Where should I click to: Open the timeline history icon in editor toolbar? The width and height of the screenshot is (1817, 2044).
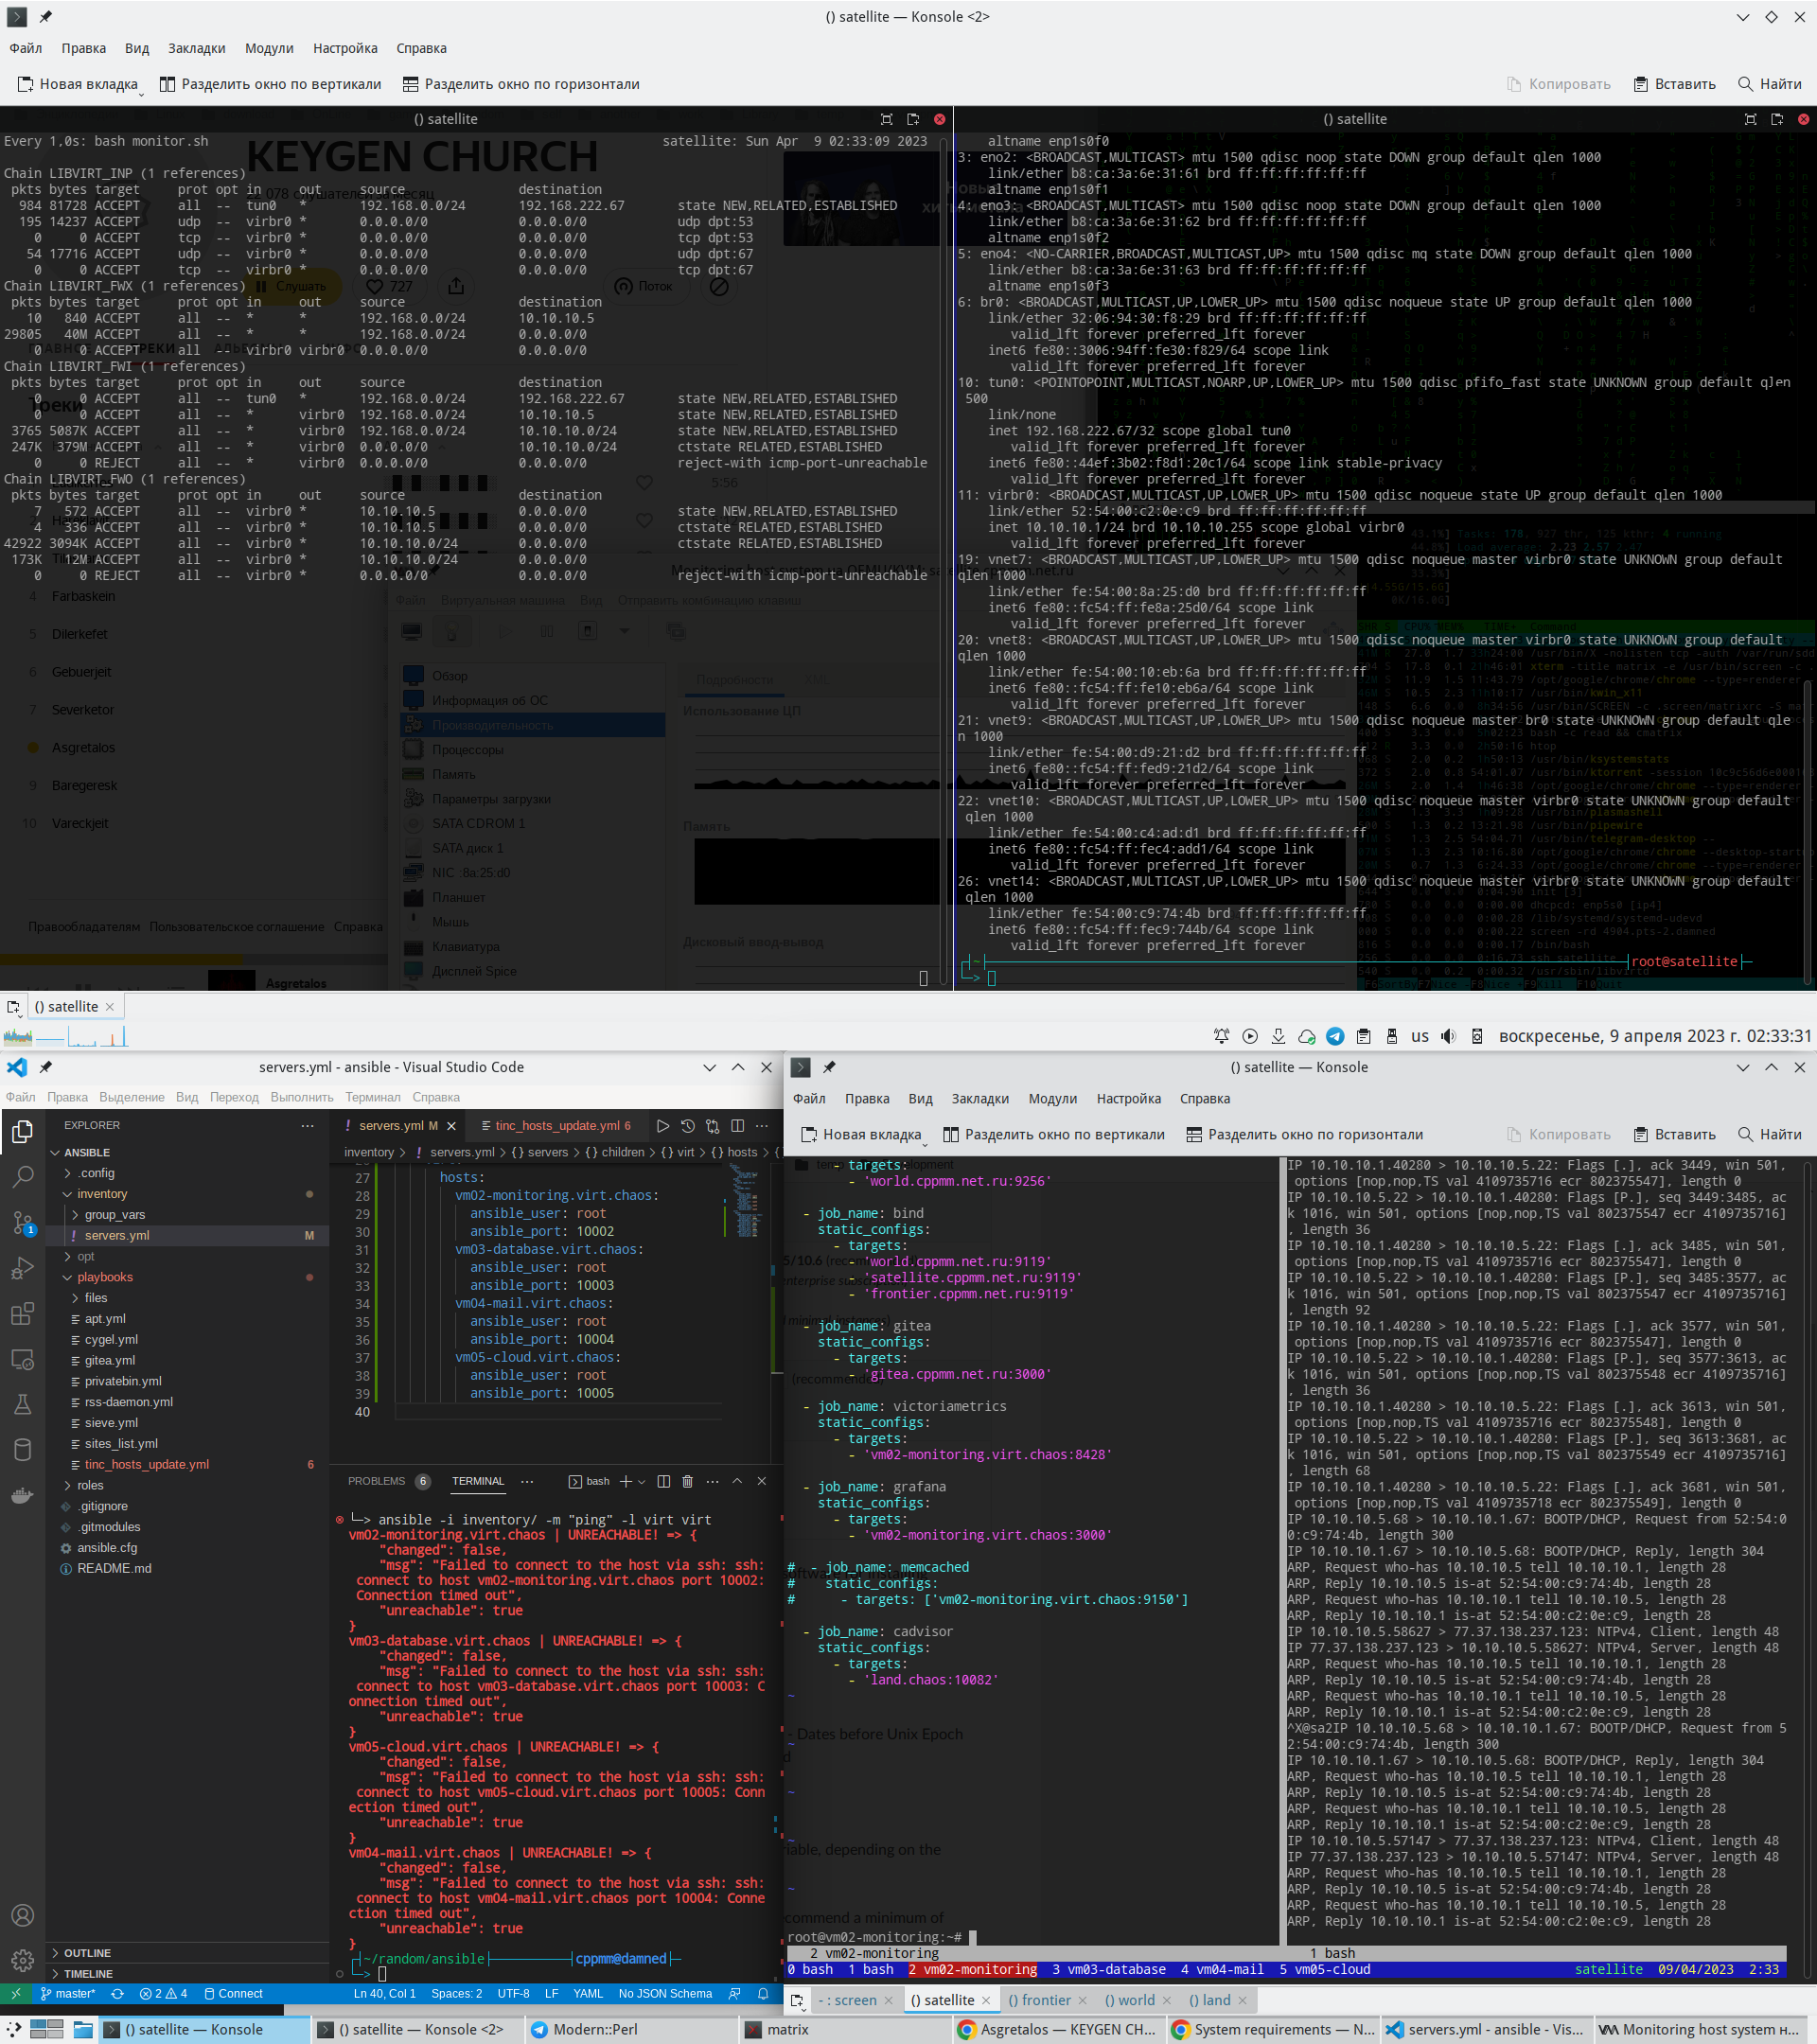click(688, 1126)
